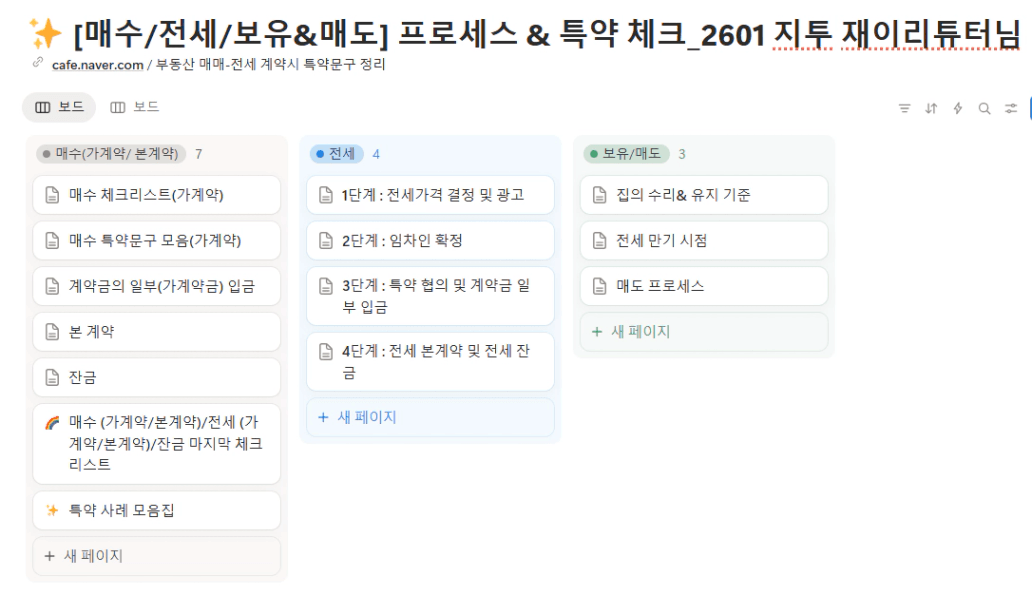This screenshot has height=596, width=1032.
Task: Open the filter icon in the board toolbar
Action: [904, 108]
